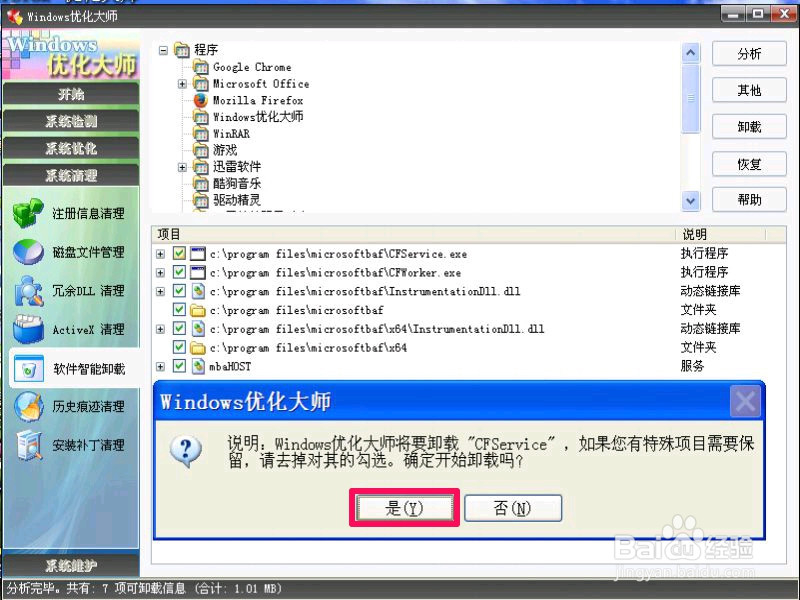Uncheck the mbaHOST service checkbox

179,366
